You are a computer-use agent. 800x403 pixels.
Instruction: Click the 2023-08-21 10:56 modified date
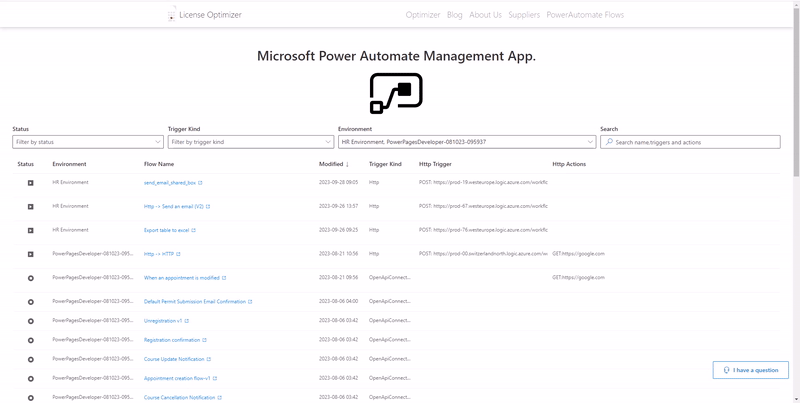(338, 254)
